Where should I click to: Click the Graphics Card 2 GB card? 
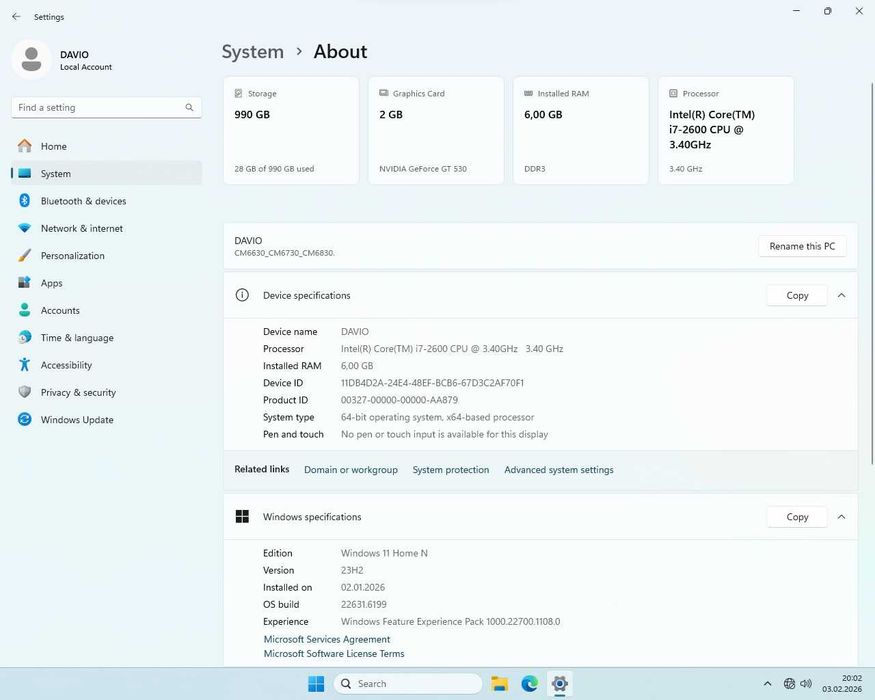(x=436, y=130)
